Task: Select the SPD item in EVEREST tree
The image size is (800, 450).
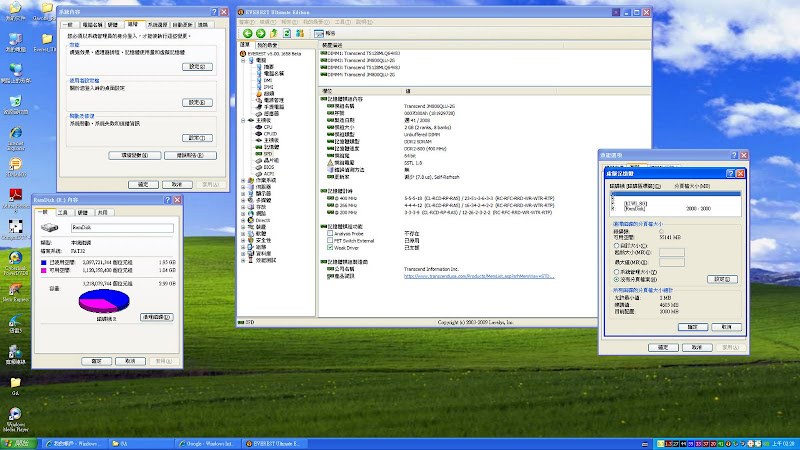Action: (x=269, y=152)
